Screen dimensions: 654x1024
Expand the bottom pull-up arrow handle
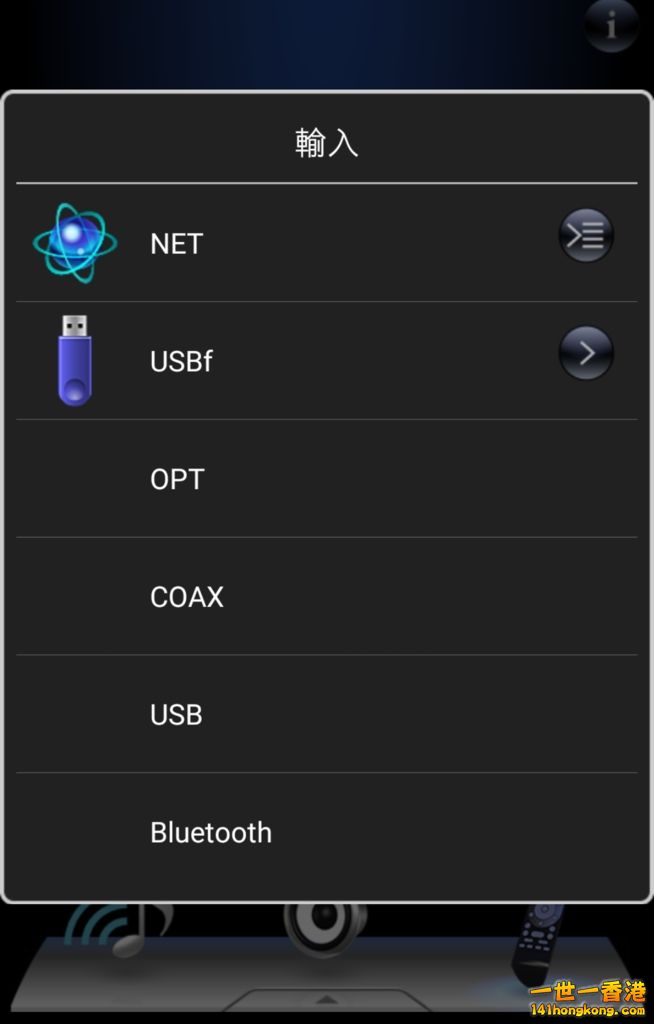tap(326, 1001)
